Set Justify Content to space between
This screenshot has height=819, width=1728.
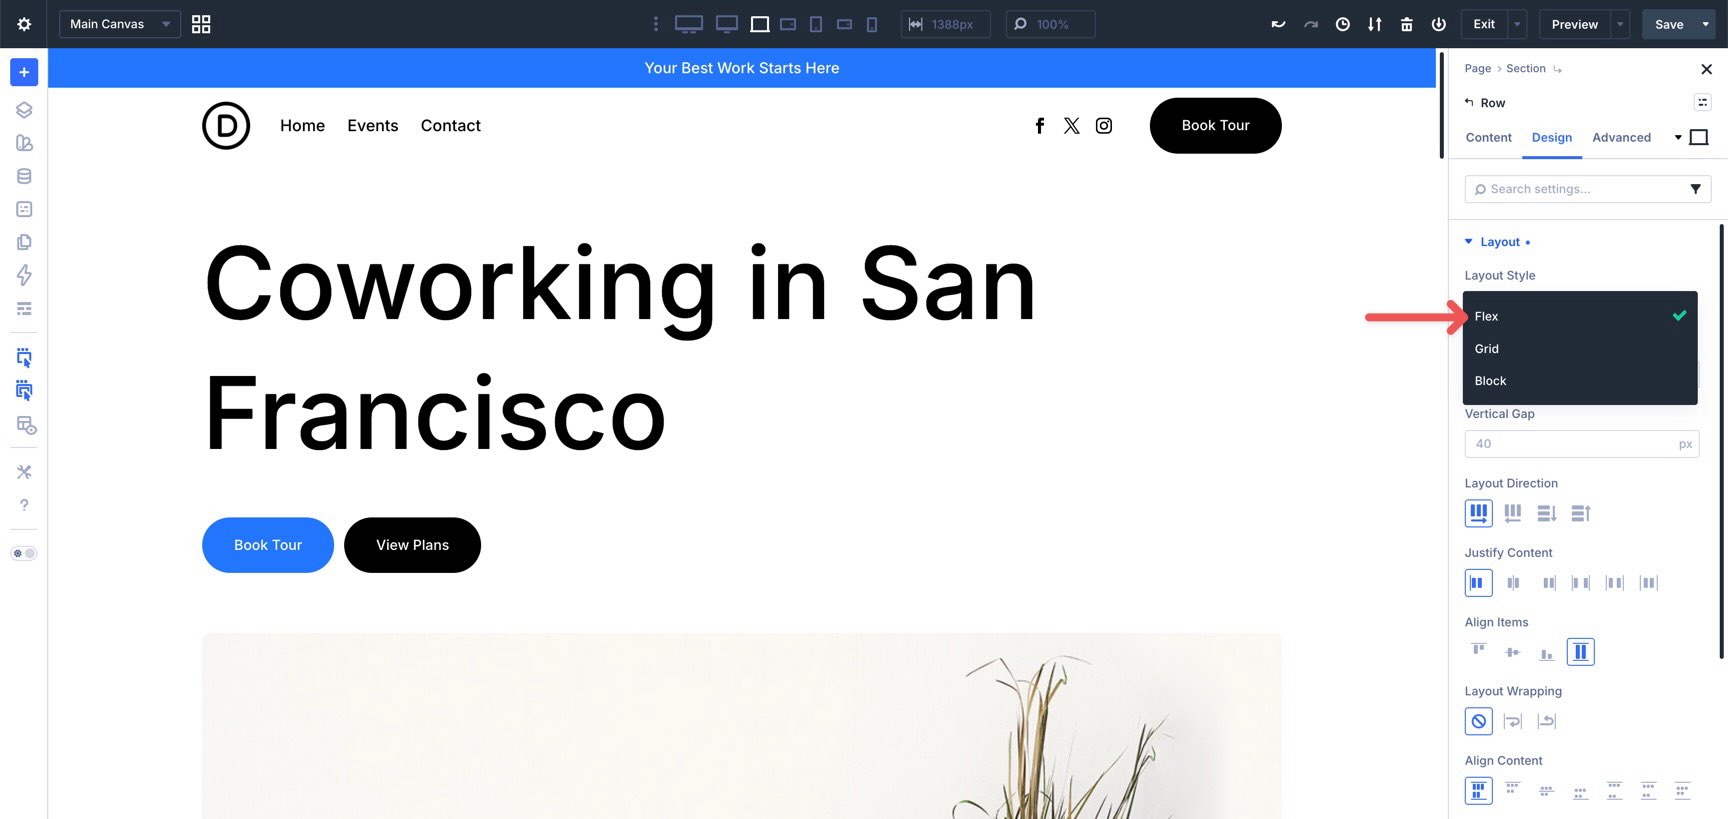coord(1581,583)
